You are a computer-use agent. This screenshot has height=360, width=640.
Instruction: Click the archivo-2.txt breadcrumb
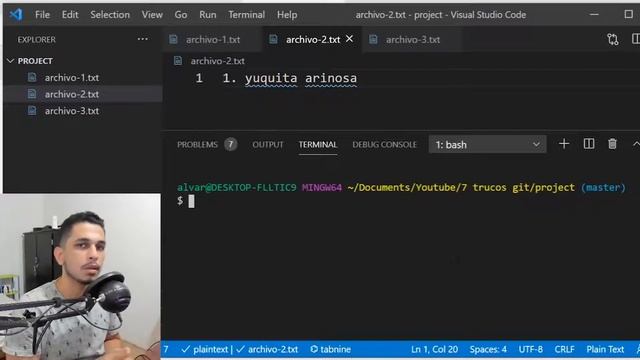217,61
